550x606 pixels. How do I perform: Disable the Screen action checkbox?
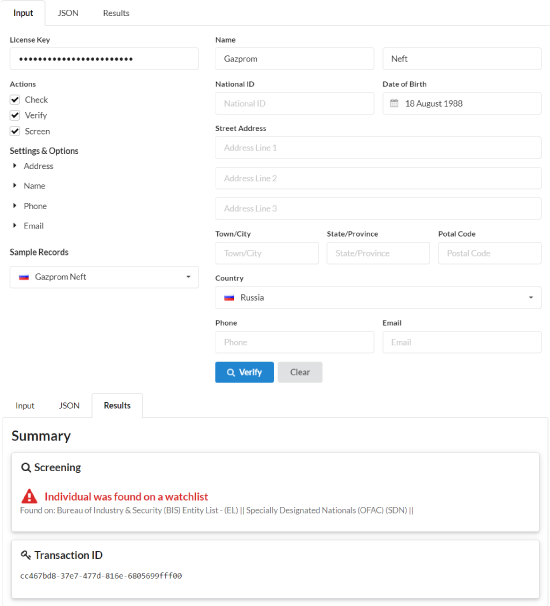tap(15, 131)
